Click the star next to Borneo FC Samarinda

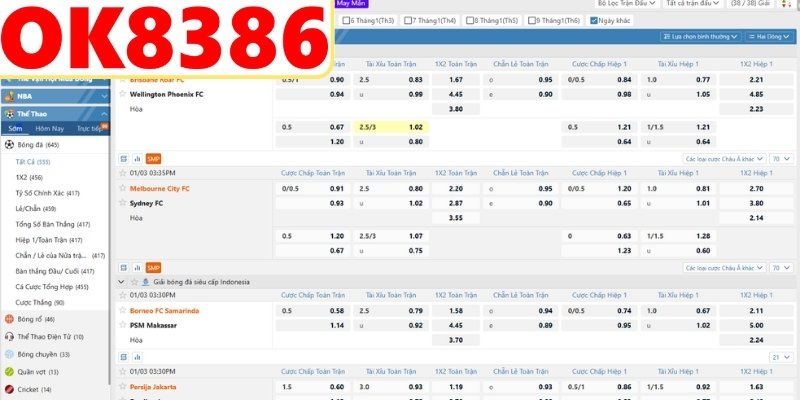124,311
